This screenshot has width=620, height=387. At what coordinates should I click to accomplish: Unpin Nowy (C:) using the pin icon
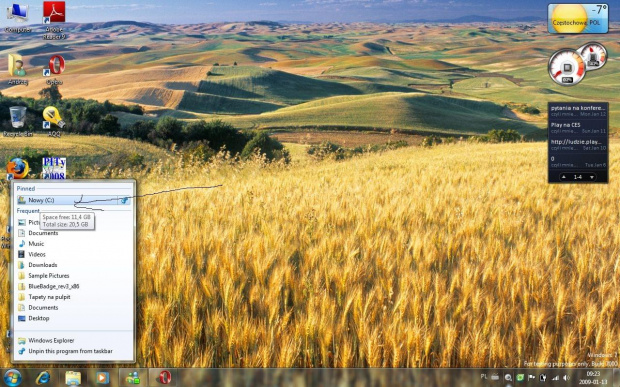[124, 200]
